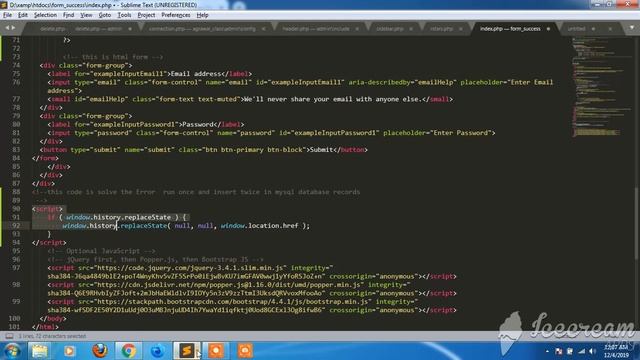Open the Edit menu
Viewport: 640px width, 360px height.
pyautogui.click(x=23, y=15)
